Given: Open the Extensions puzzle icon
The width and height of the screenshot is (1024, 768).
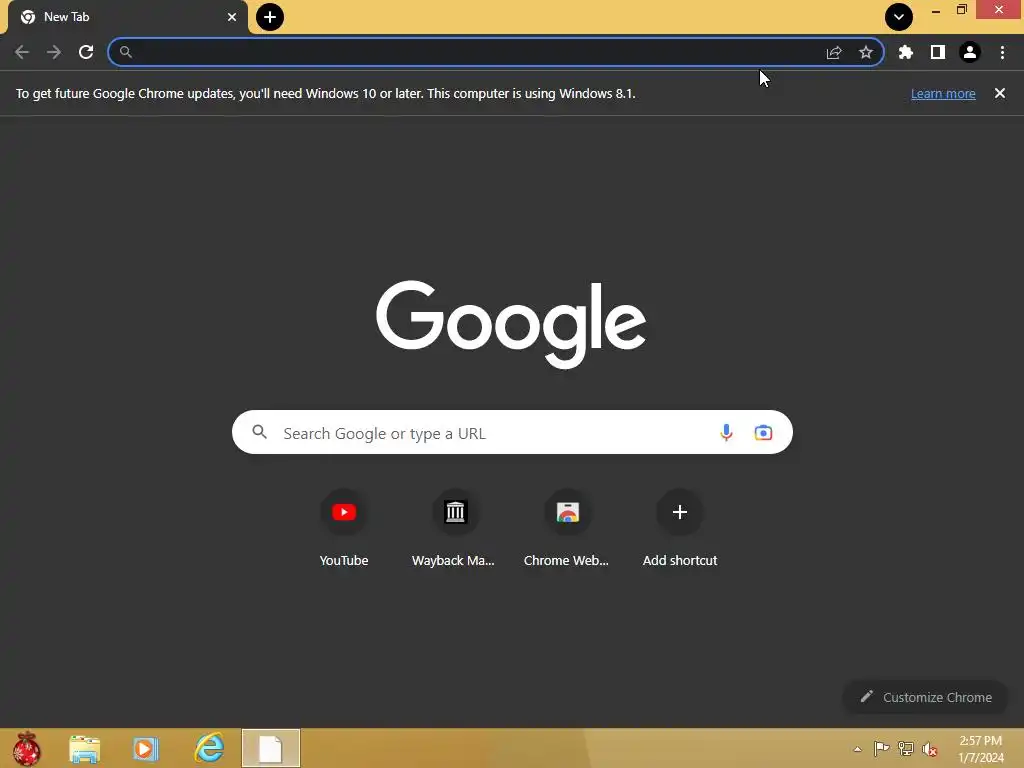Looking at the screenshot, I should point(906,52).
